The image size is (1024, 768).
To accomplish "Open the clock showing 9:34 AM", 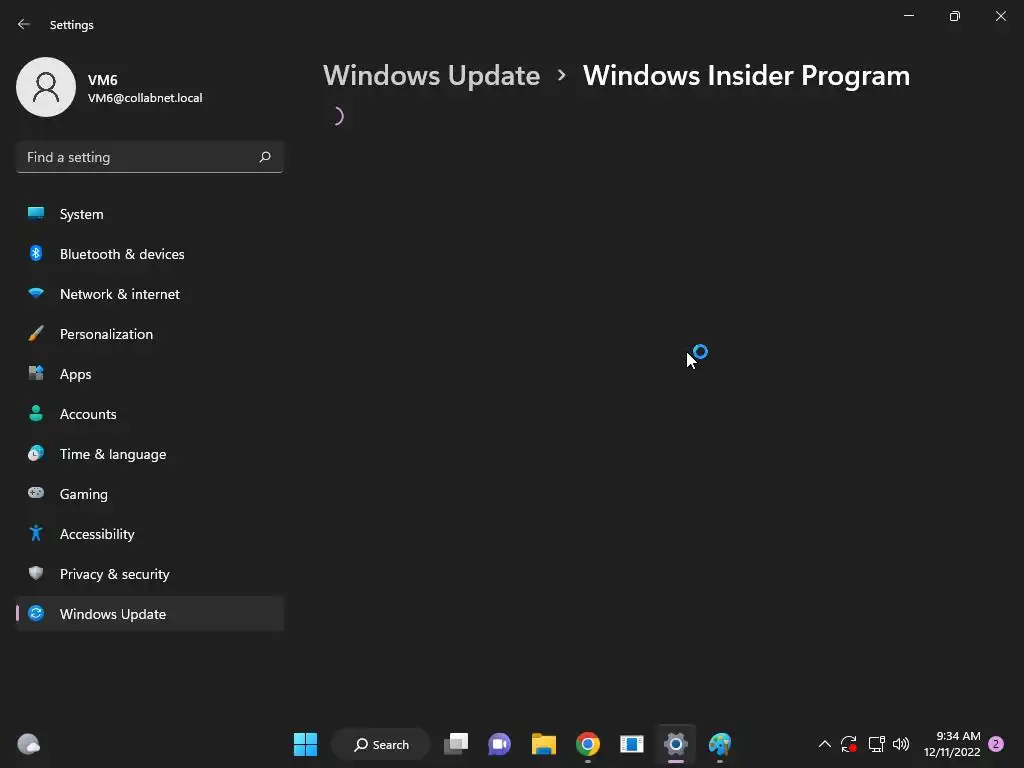I will click(x=952, y=744).
